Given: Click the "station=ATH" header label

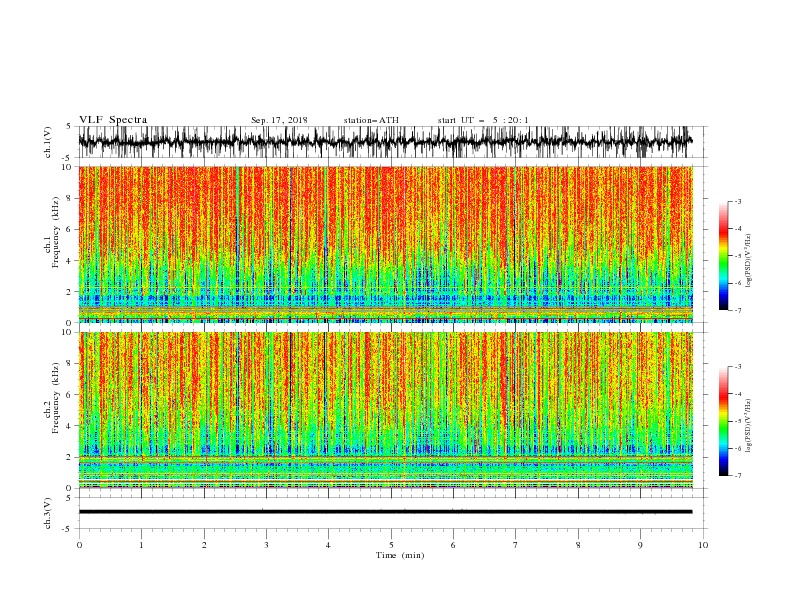Looking at the screenshot, I should (x=371, y=120).
